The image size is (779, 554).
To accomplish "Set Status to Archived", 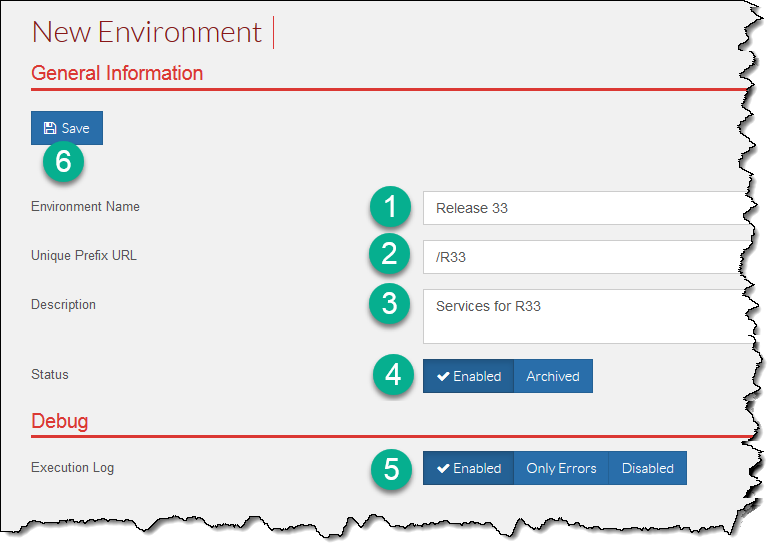I will click(553, 376).
